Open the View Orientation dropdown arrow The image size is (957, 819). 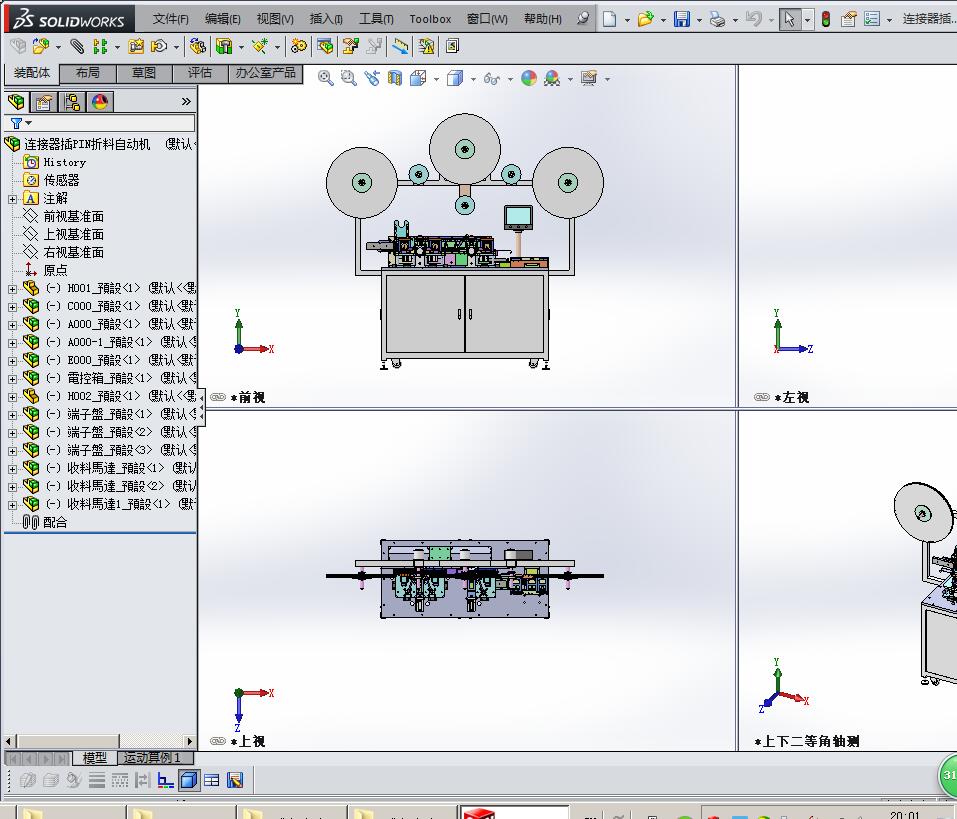pos(436,78)
